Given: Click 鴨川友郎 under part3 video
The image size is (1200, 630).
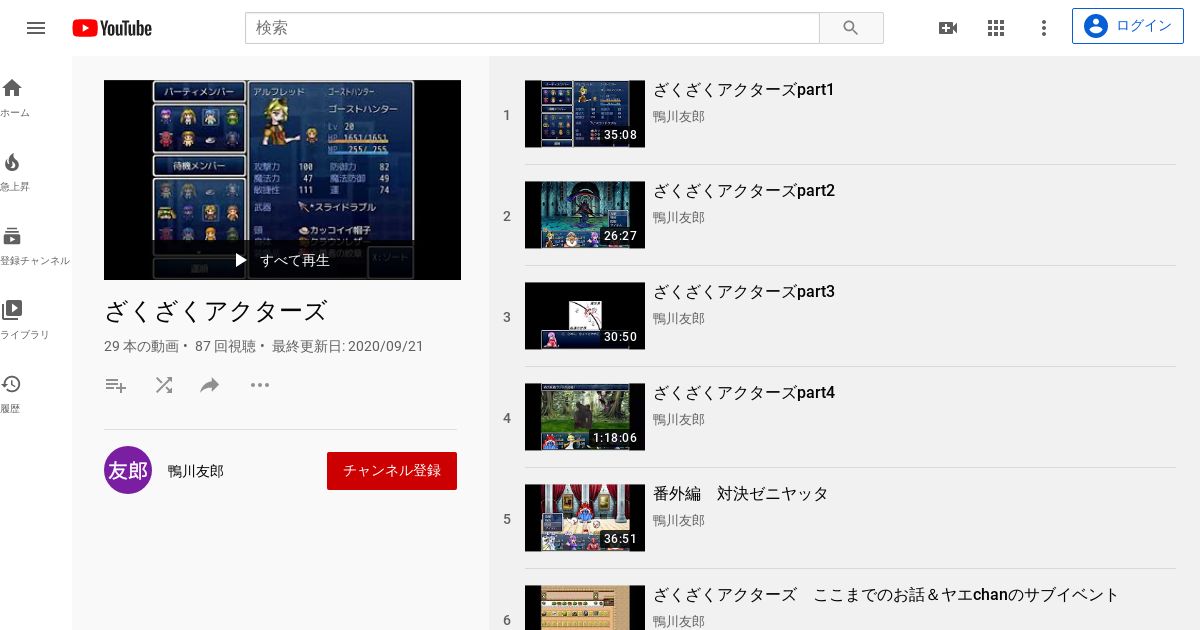Looking at the screenshot, I should 679,319.
